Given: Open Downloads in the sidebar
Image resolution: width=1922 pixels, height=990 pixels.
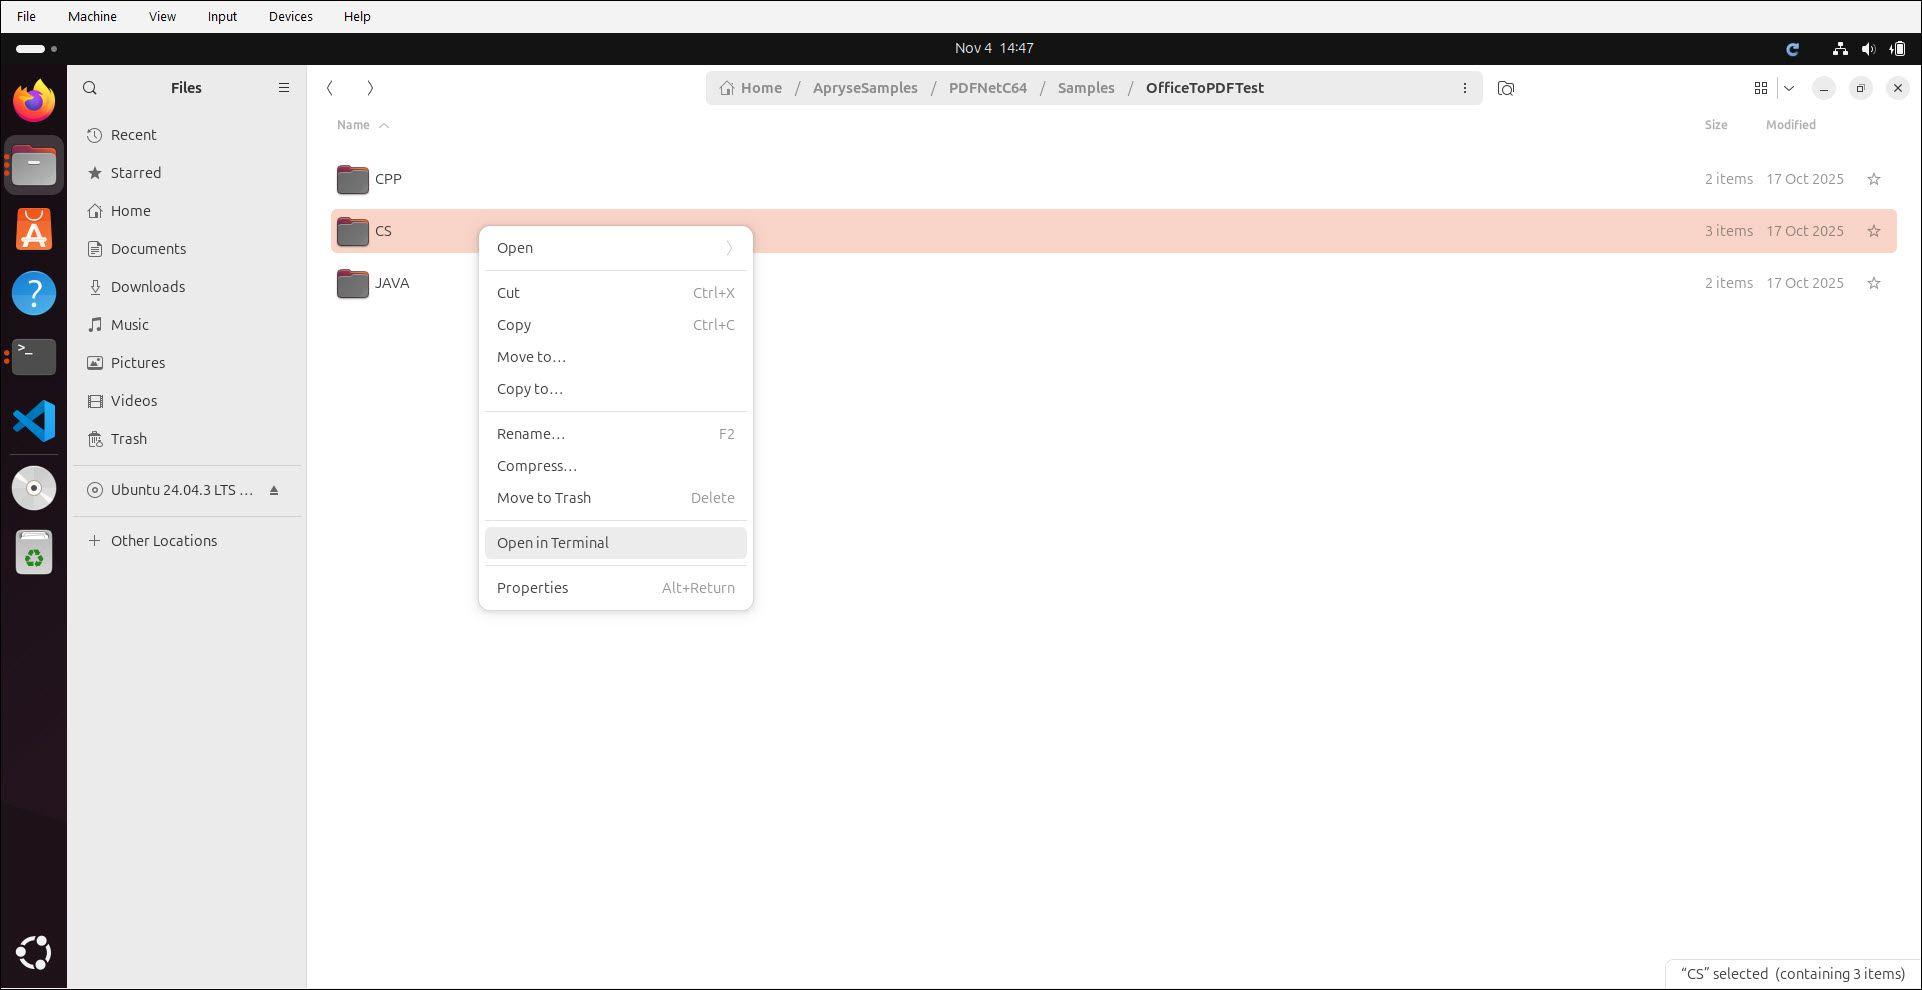Looking at the screenshot, I should tap(147, 287).
